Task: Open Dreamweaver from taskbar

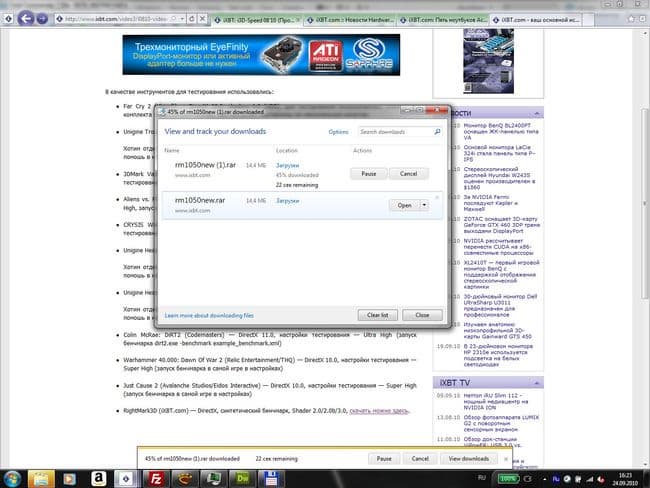Action: [243, 479]
